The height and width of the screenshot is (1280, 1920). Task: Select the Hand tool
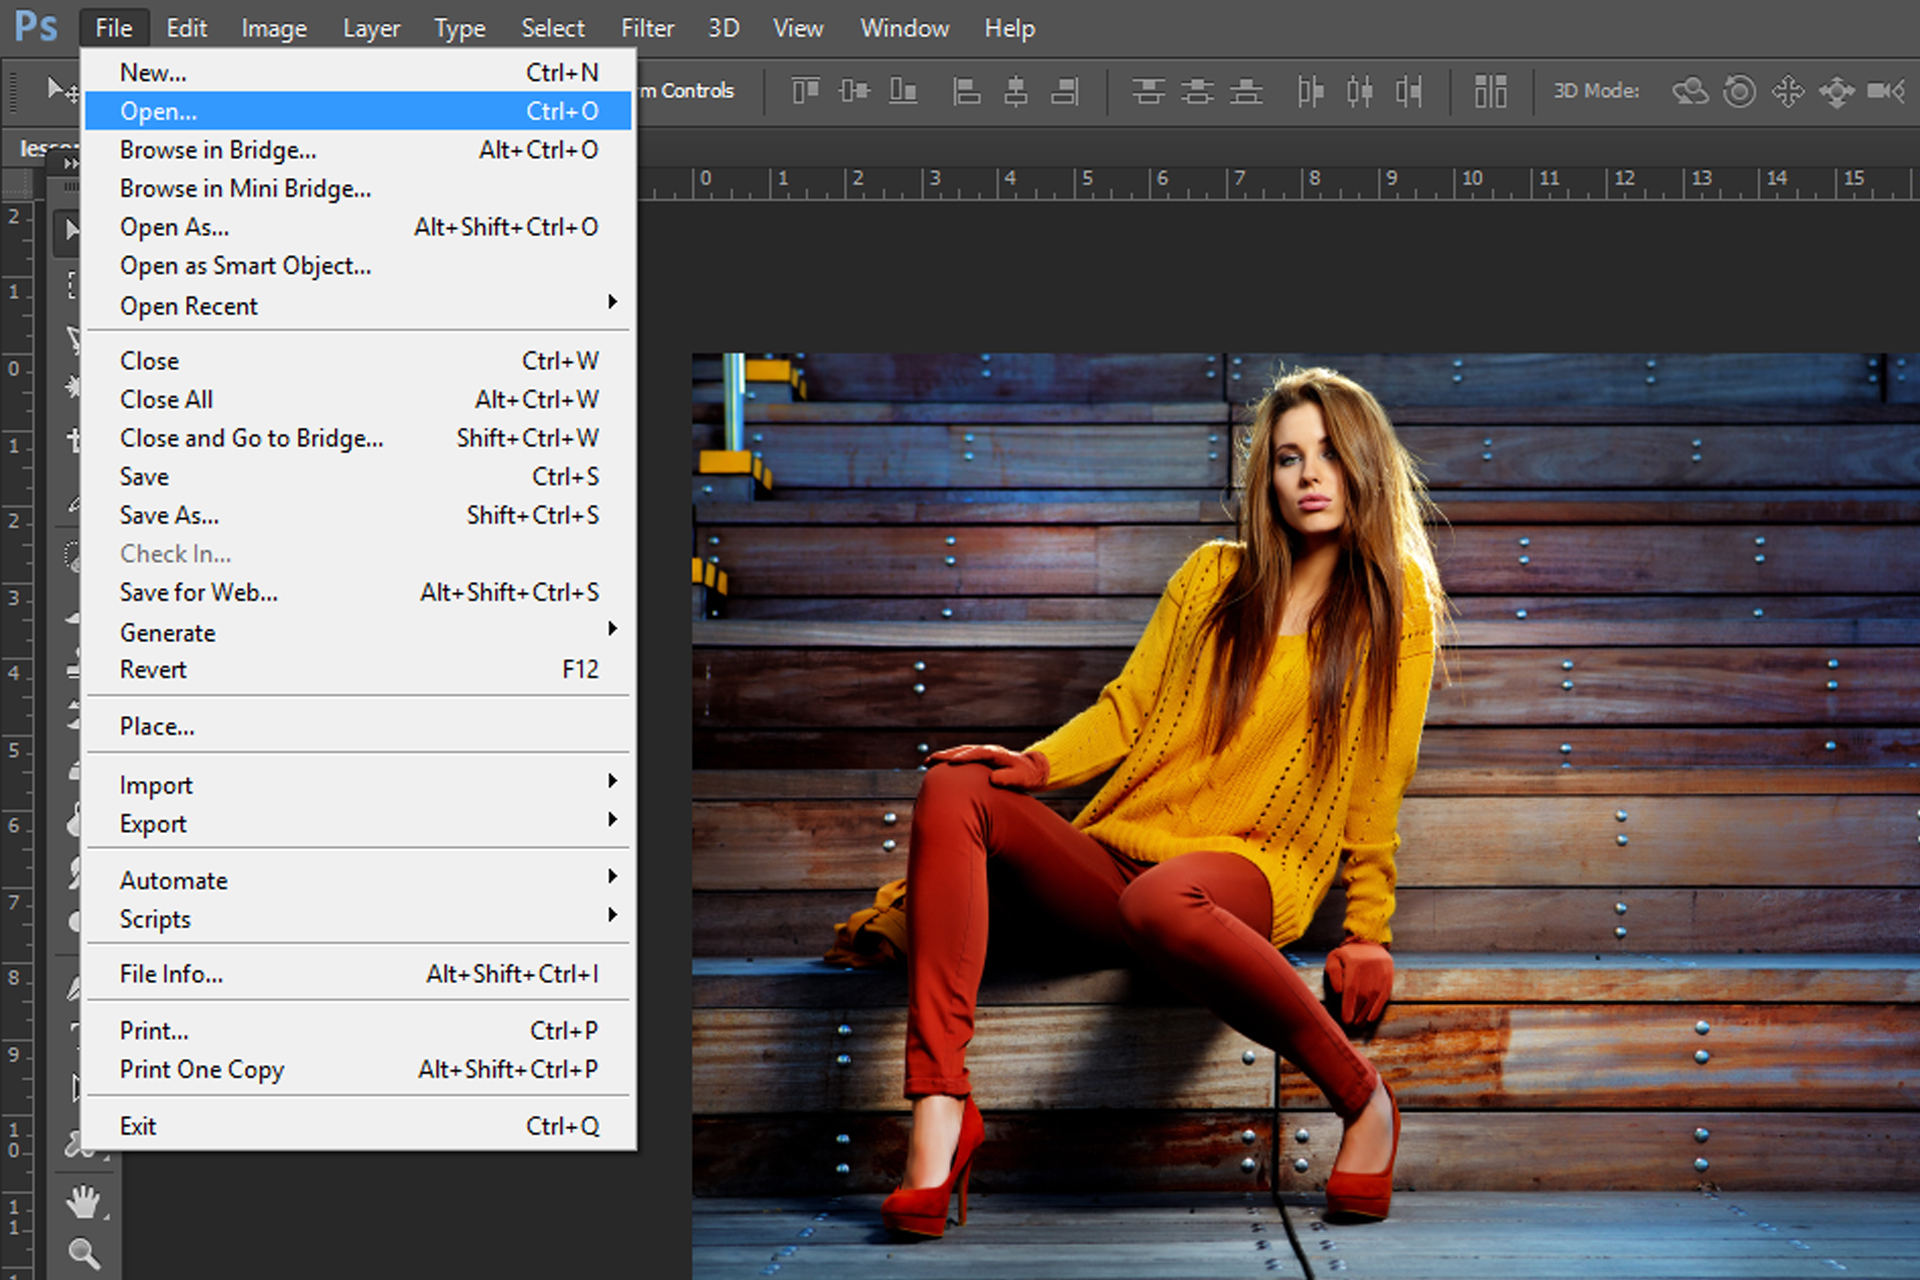point(84,1202)
